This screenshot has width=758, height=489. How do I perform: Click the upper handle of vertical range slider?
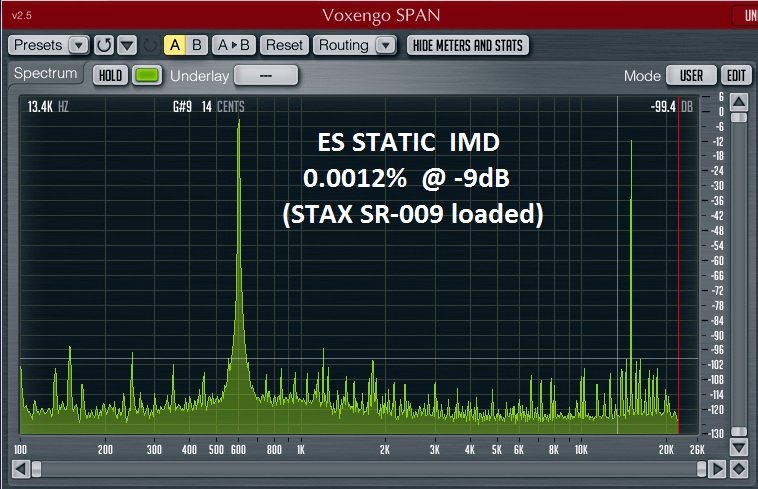tap(739, 117)
